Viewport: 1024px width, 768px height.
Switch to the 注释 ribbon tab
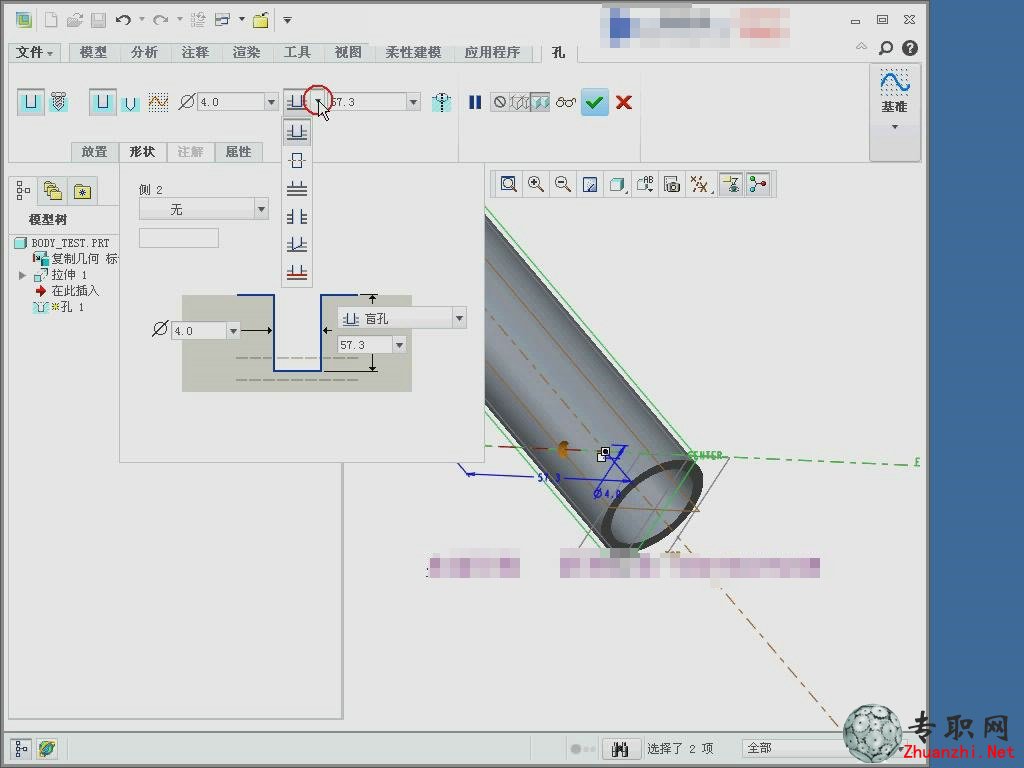click(195, 52)
